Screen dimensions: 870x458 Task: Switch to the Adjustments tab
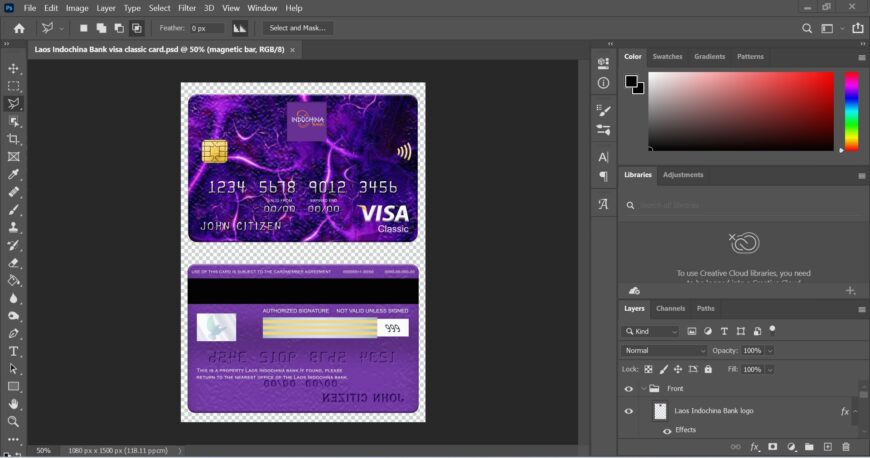(682, 175)
